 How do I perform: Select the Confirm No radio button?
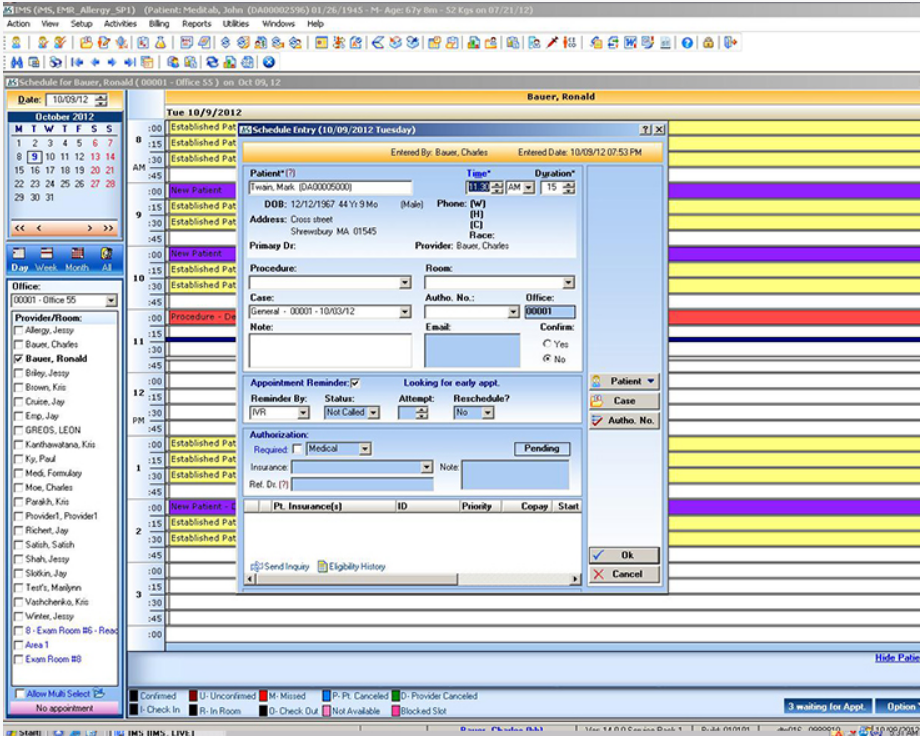pyautogui.click(x=547, y=359)
